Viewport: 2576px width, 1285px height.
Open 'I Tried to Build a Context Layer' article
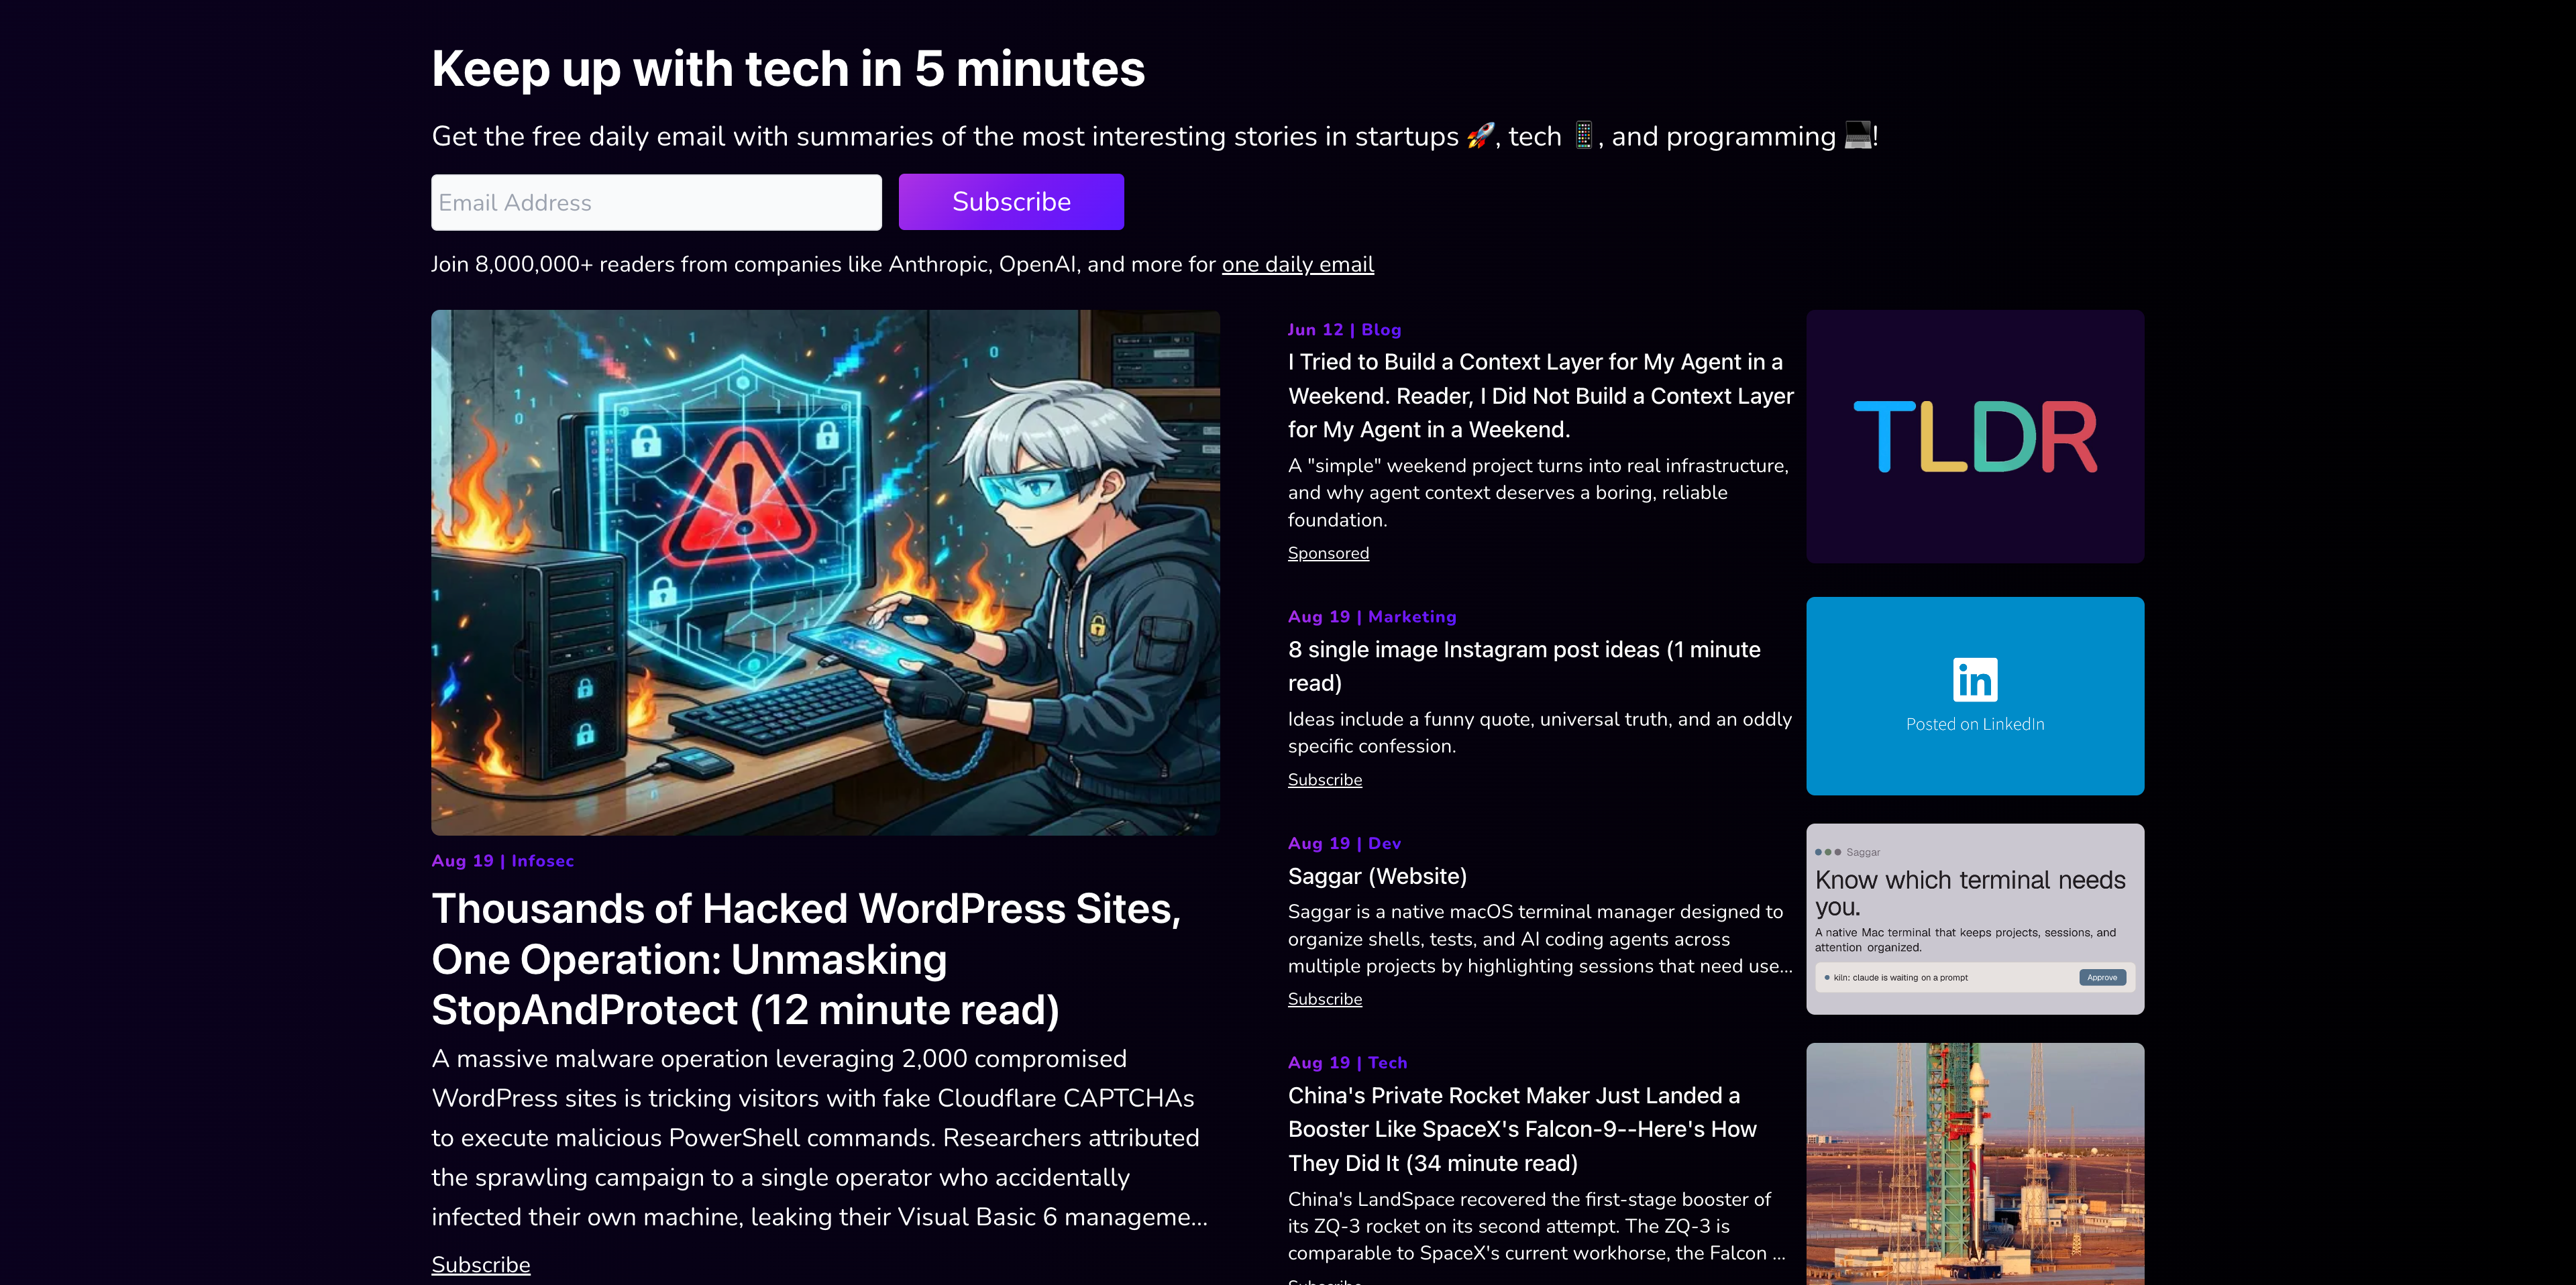click(x=1541, y=396)
